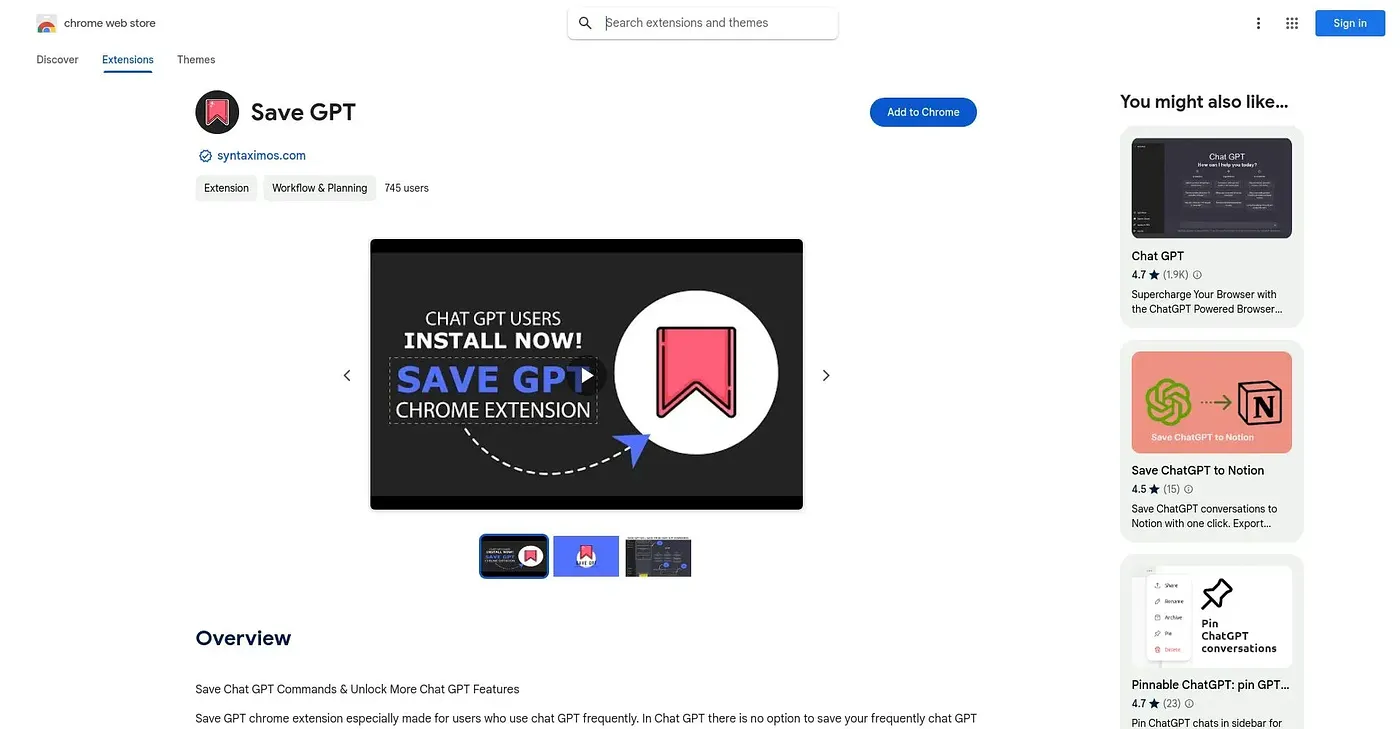Play the Save GPT promo video

pyautogui.click(x=587, y=376)
